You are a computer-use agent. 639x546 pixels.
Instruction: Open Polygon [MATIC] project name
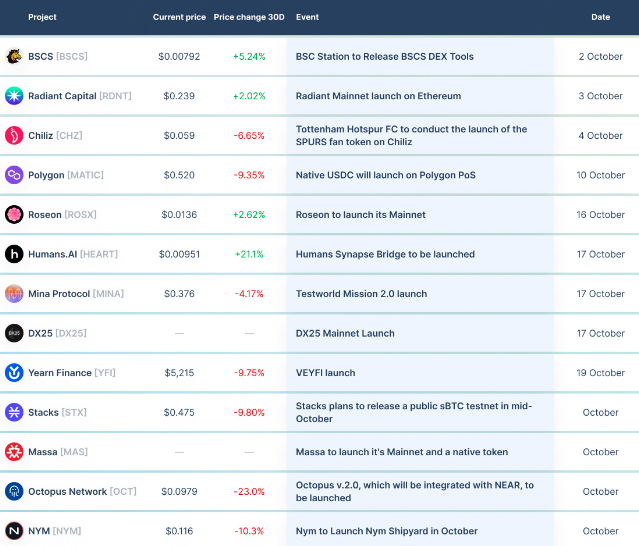tap(66, 175)
